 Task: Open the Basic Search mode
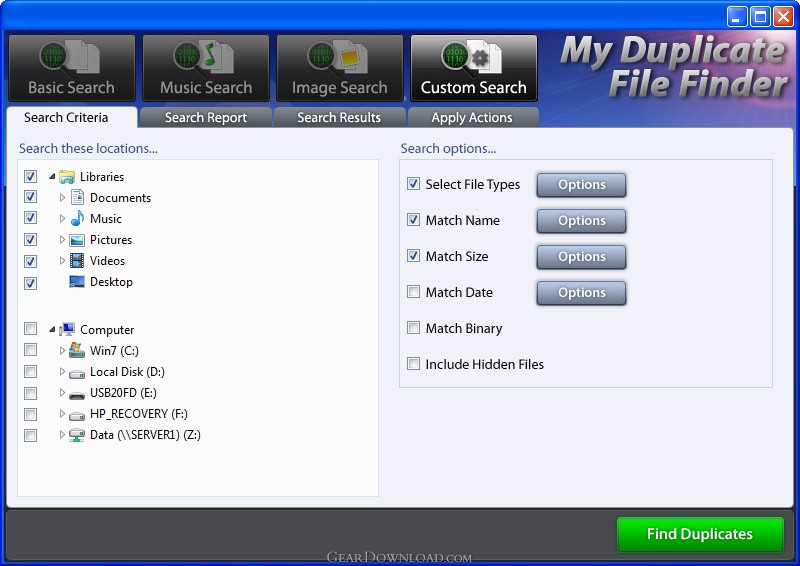point(72,68)
